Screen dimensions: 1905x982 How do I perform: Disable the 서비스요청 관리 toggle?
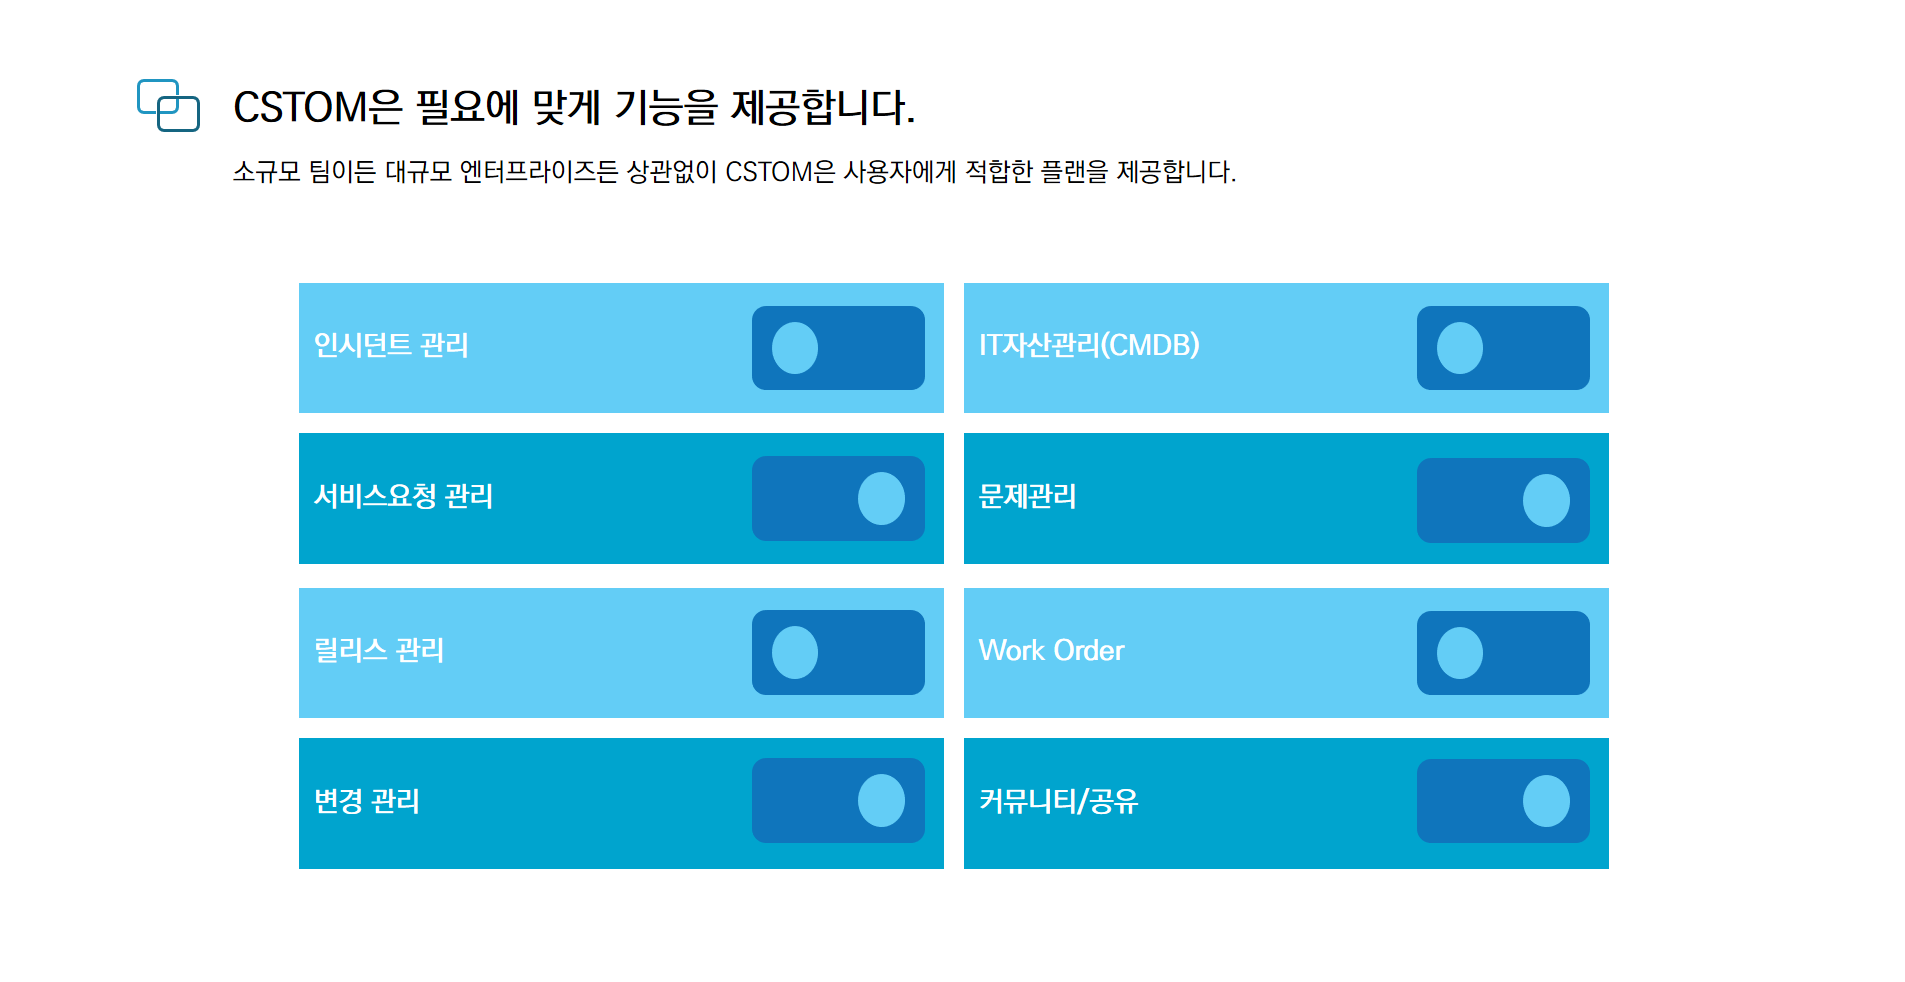[x=838, y=498]
